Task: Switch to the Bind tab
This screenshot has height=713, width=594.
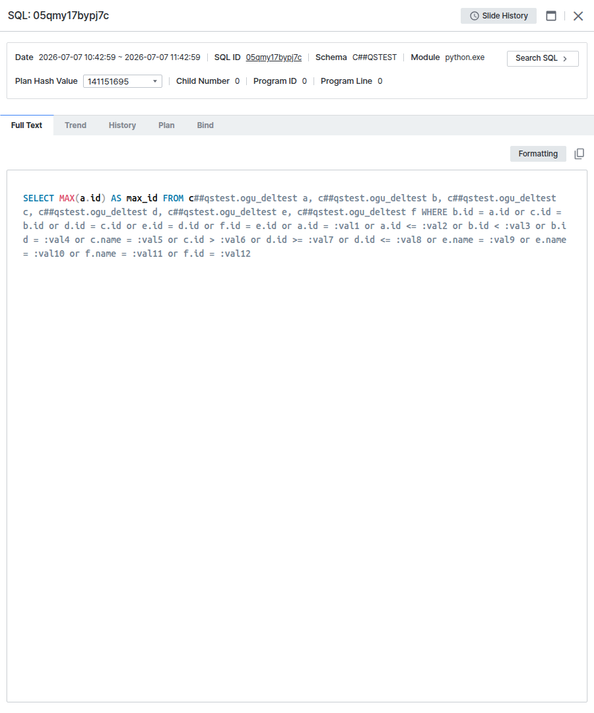Action: click(x=205, y=125)
